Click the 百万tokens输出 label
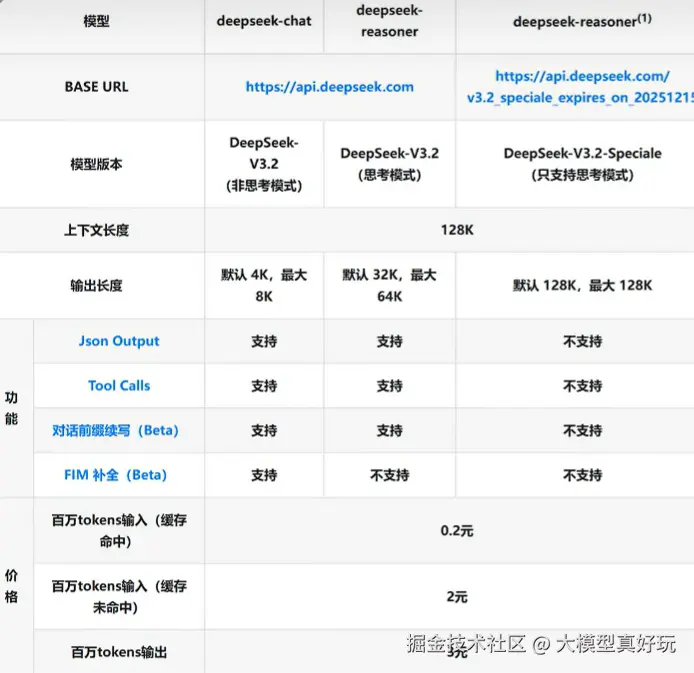Viewport: 694px width, 673px height. click(119, 652)
